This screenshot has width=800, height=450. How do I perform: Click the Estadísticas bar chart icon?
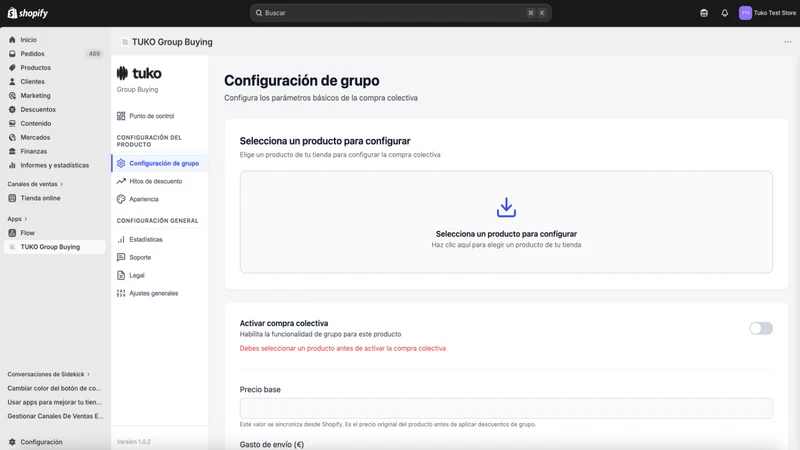[x=121, y=239]
